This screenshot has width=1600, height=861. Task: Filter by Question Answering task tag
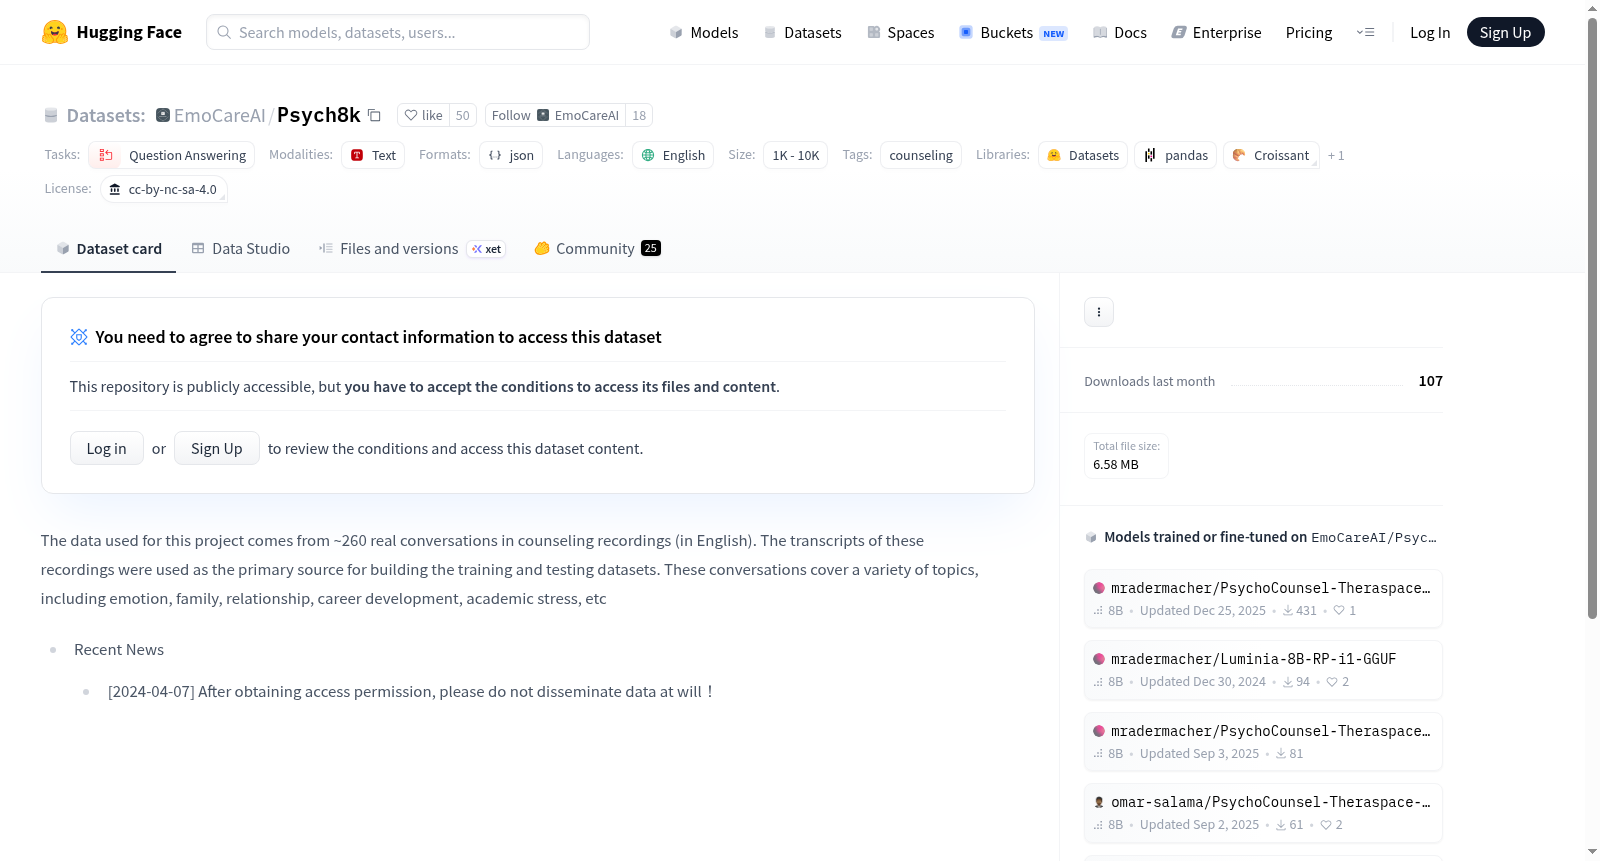[172, 155]
